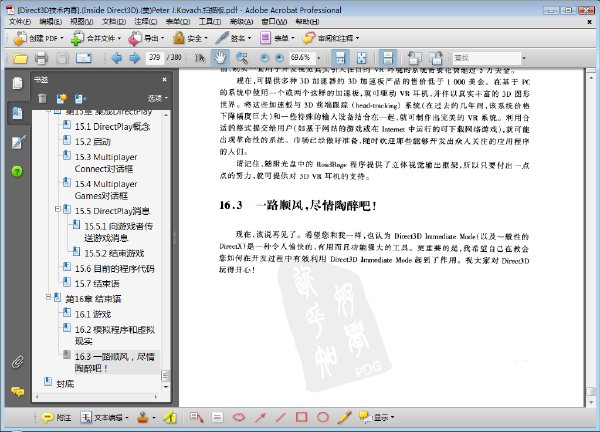
Task: Open the File (文件) menu
Action: tap(20, 22)
